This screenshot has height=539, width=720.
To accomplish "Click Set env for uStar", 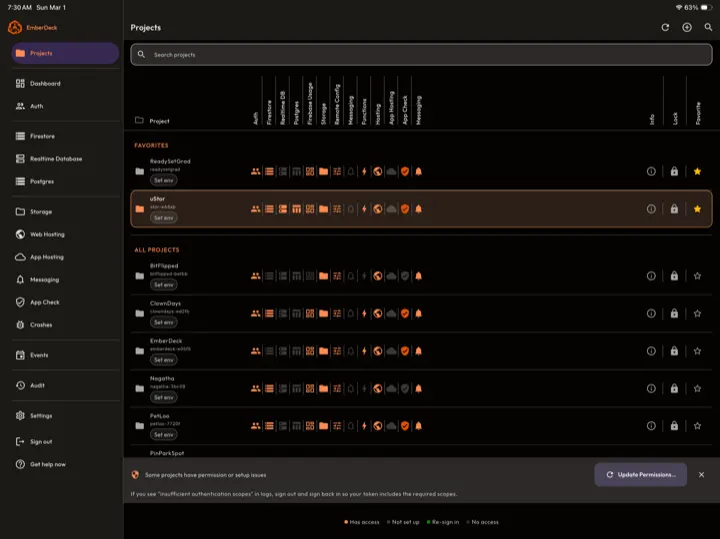I will coord(163,218).
